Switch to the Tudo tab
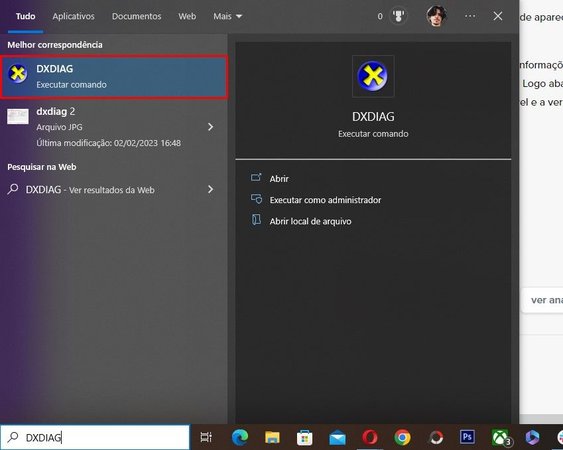The height and width of the screenshot is (450, 563). (x=25, y=16)
